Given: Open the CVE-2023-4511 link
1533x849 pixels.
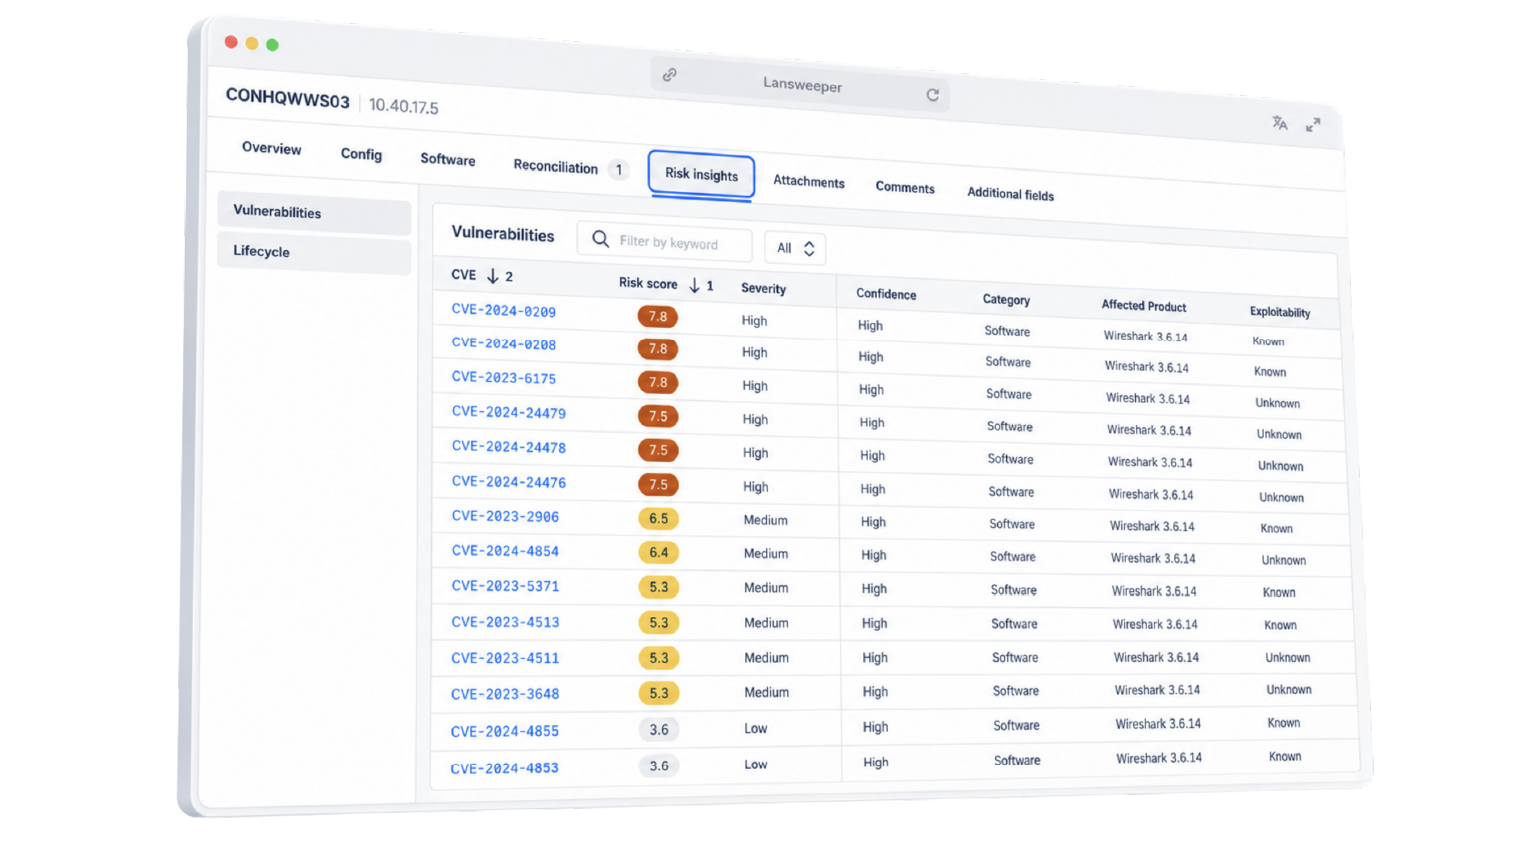Looking at the screenshot, I should 505,658.
